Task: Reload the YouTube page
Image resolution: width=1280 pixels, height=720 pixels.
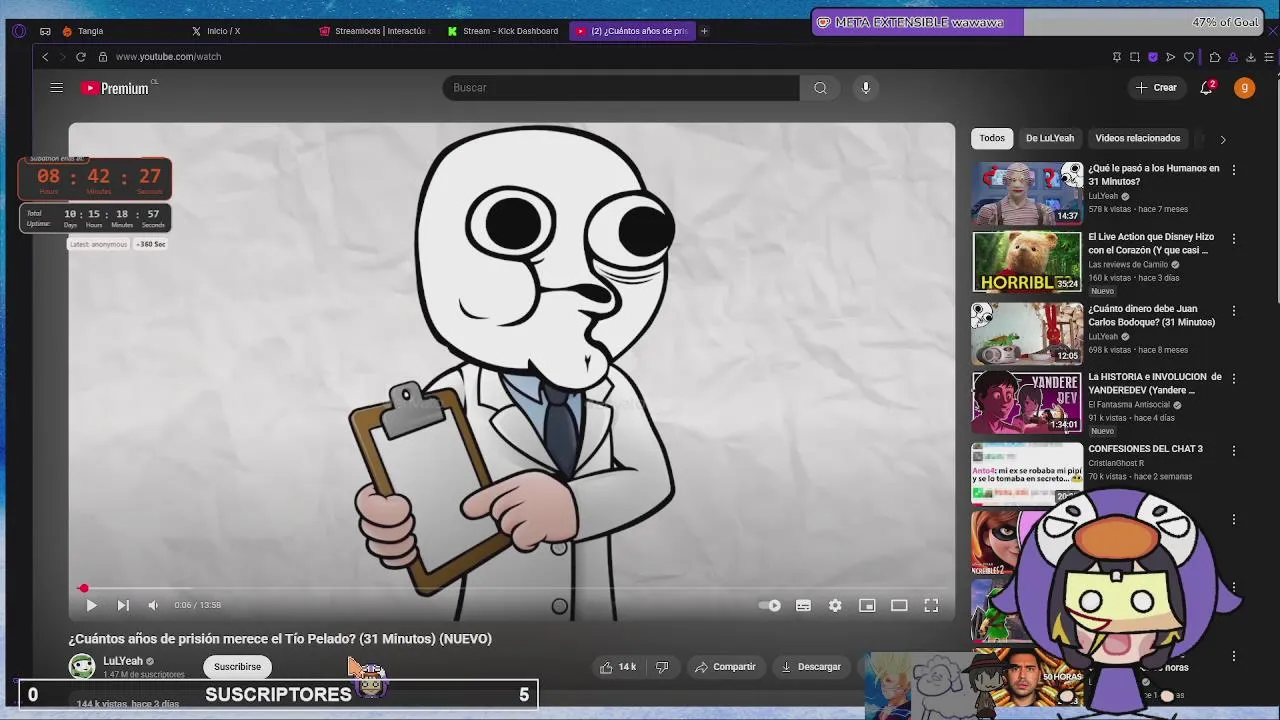Action: click(x=81, y=57)
